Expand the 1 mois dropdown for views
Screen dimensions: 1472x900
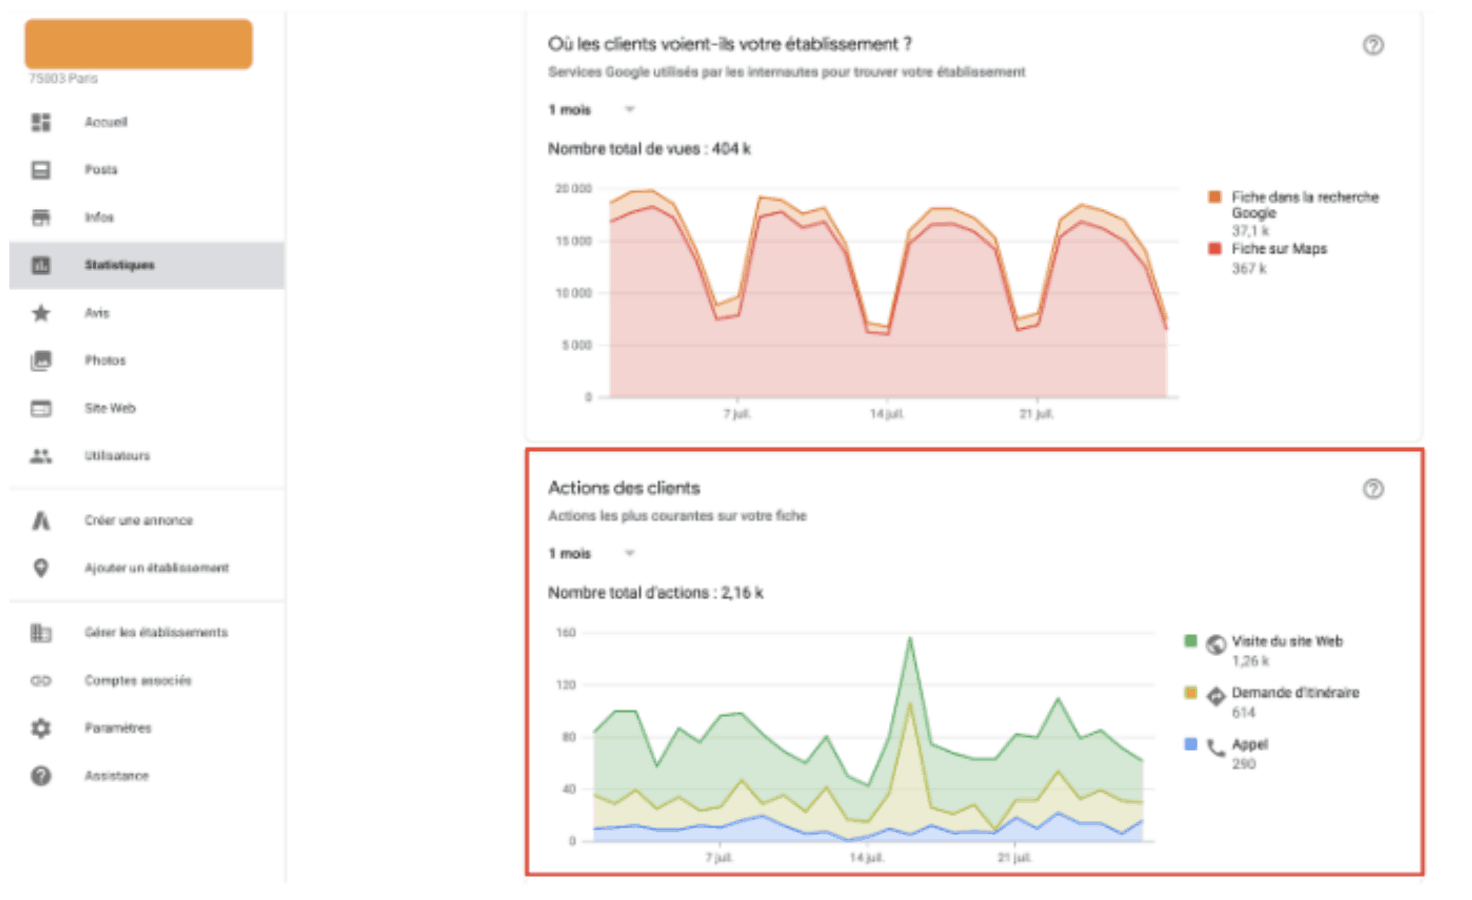(x=591, y=110)
